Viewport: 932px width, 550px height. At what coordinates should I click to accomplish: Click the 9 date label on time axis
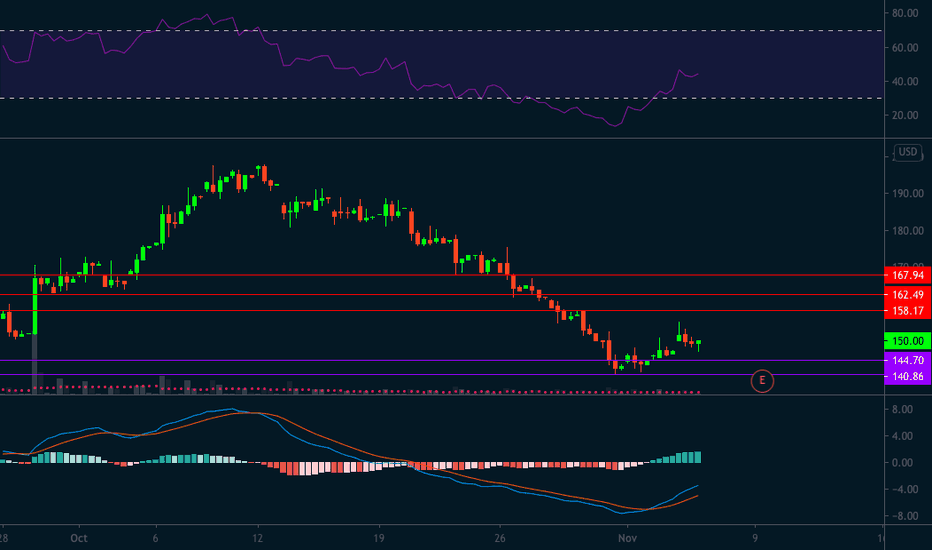pos(755,538)
